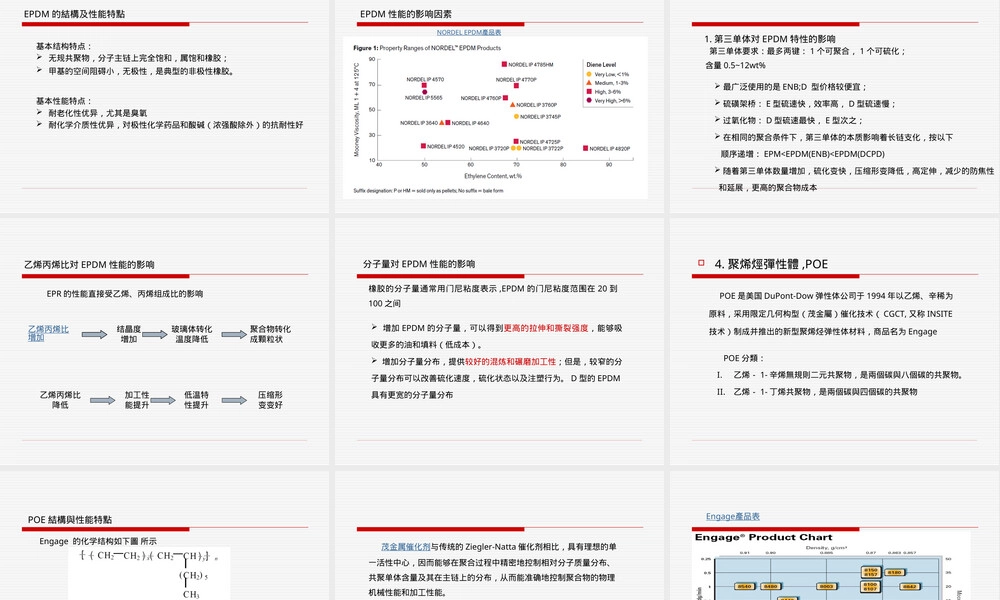Screen dimensions: 1000x600
Task: Click the bullet starting 过氧化物：D 型硫速最快
Action: [793, 120]
